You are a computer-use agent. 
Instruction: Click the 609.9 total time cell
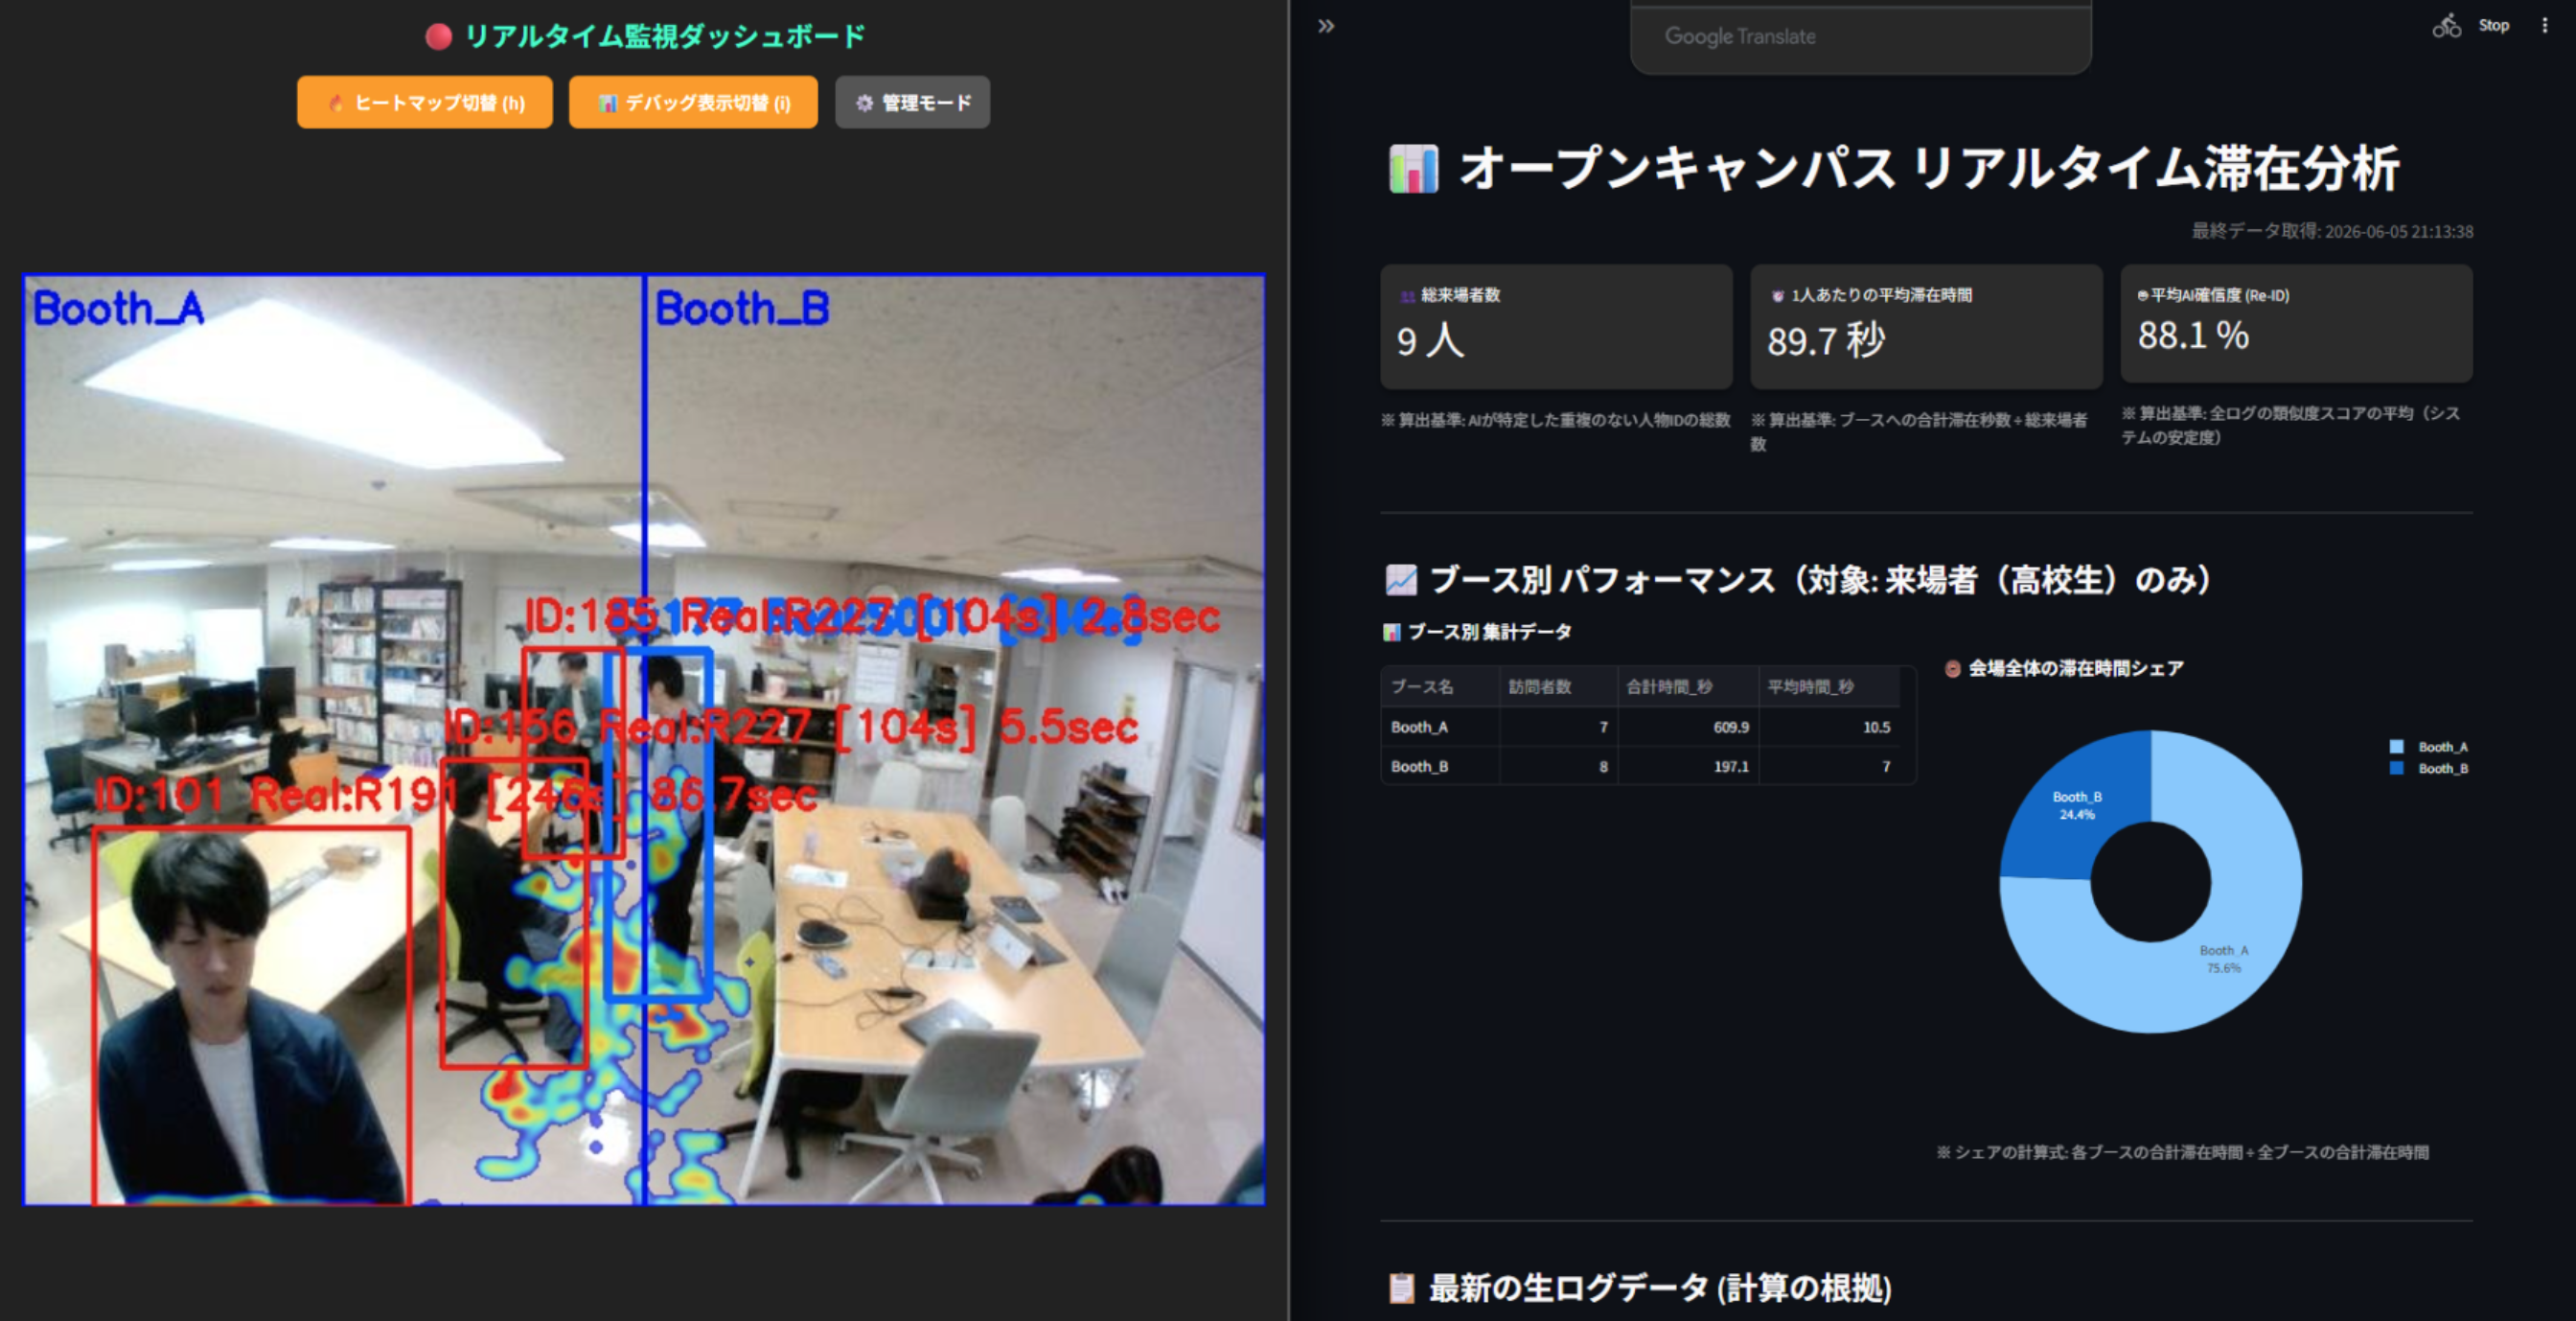(1688, 727)
